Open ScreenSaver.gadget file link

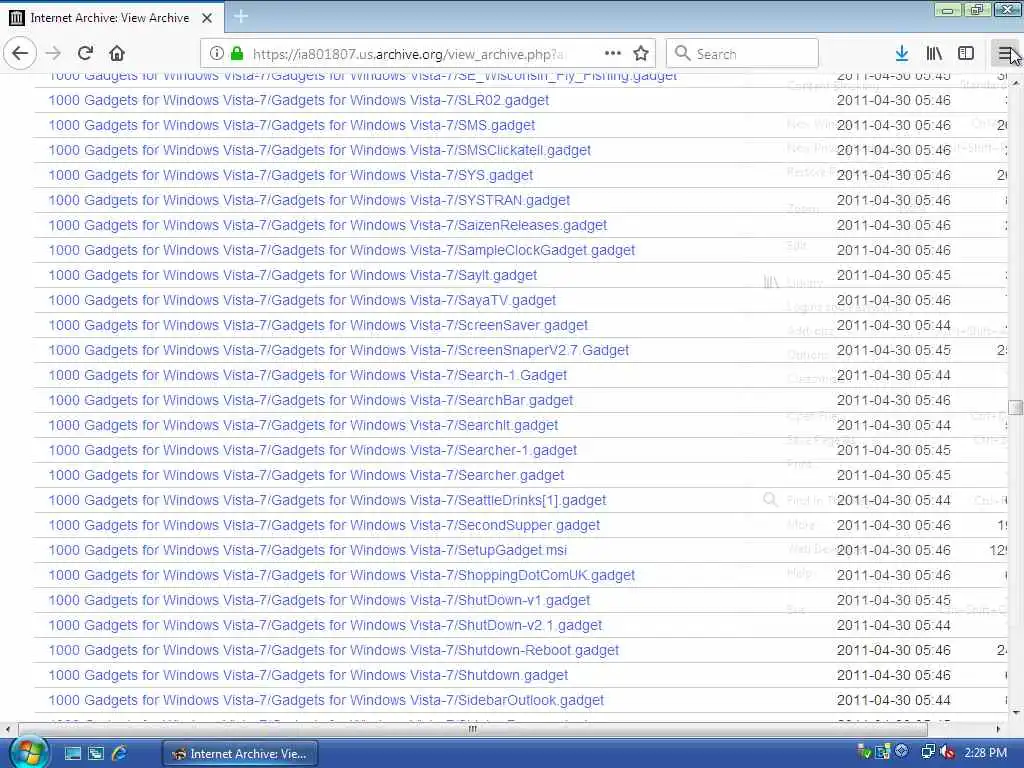(x=318, y=325)
